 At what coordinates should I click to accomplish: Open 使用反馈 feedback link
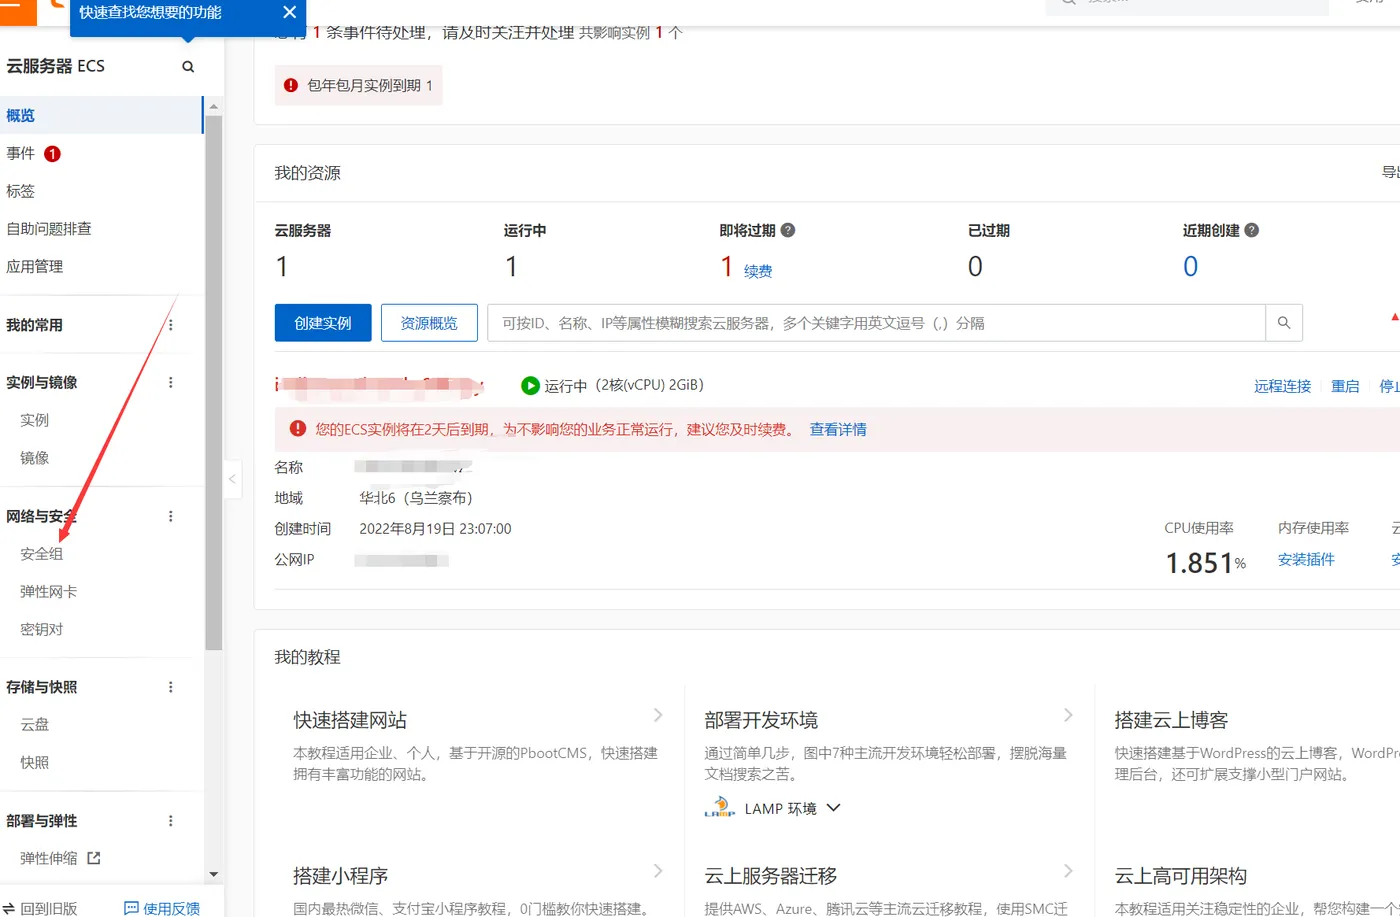click(162, 908)
